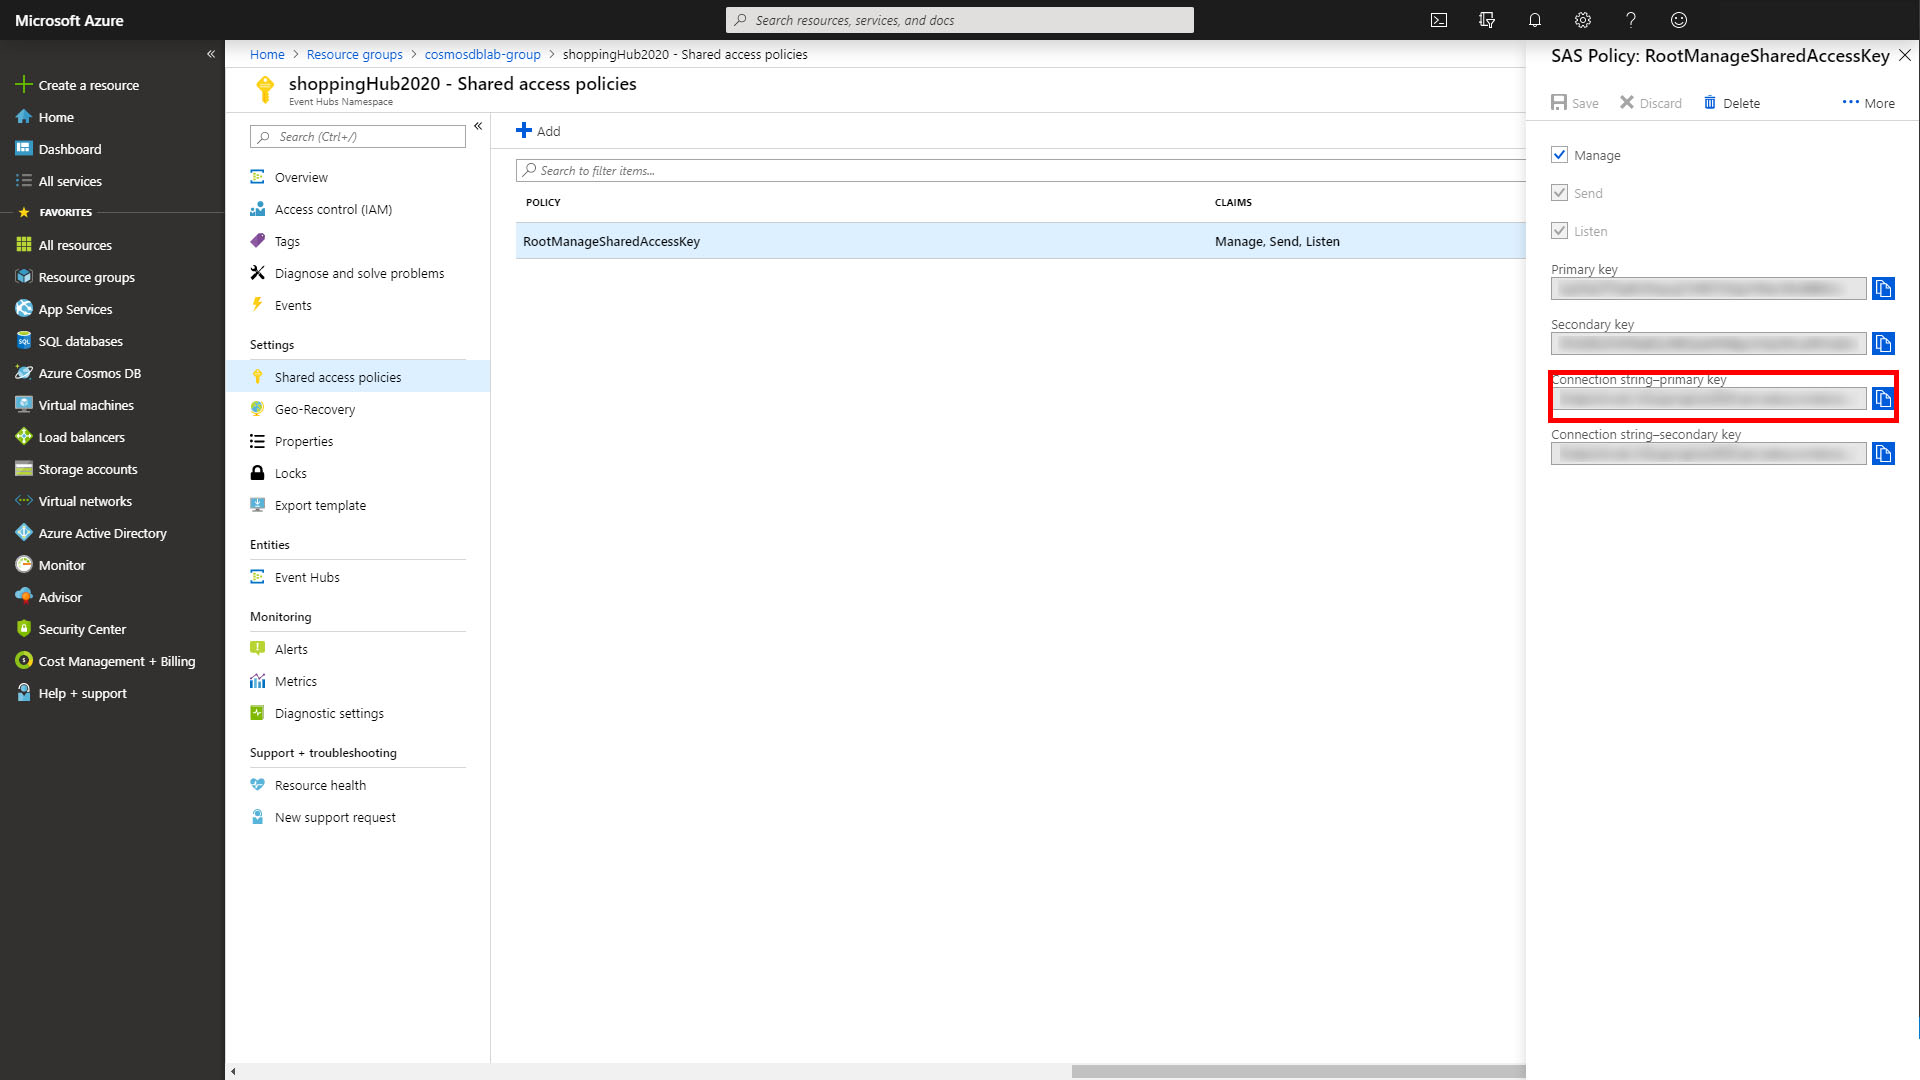The width and height of the screenshot is (1920, 1080).
Task: Toggle the Listen checkbox
Action: coord(1559,231)
